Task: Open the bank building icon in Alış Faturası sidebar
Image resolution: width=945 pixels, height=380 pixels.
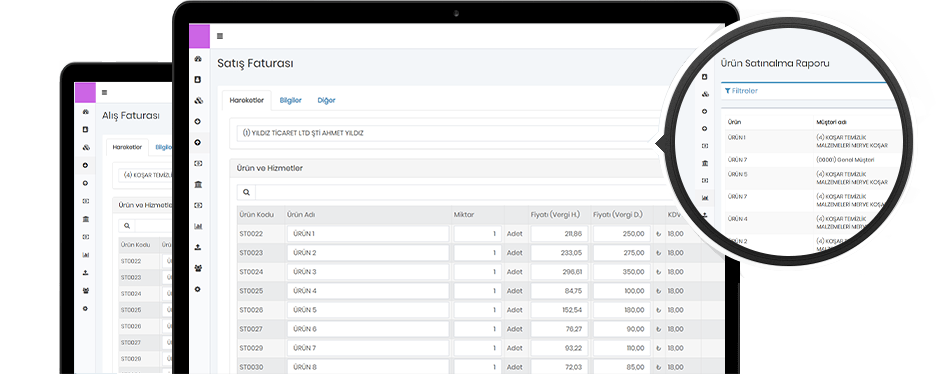Action: [x=86, y=219]
